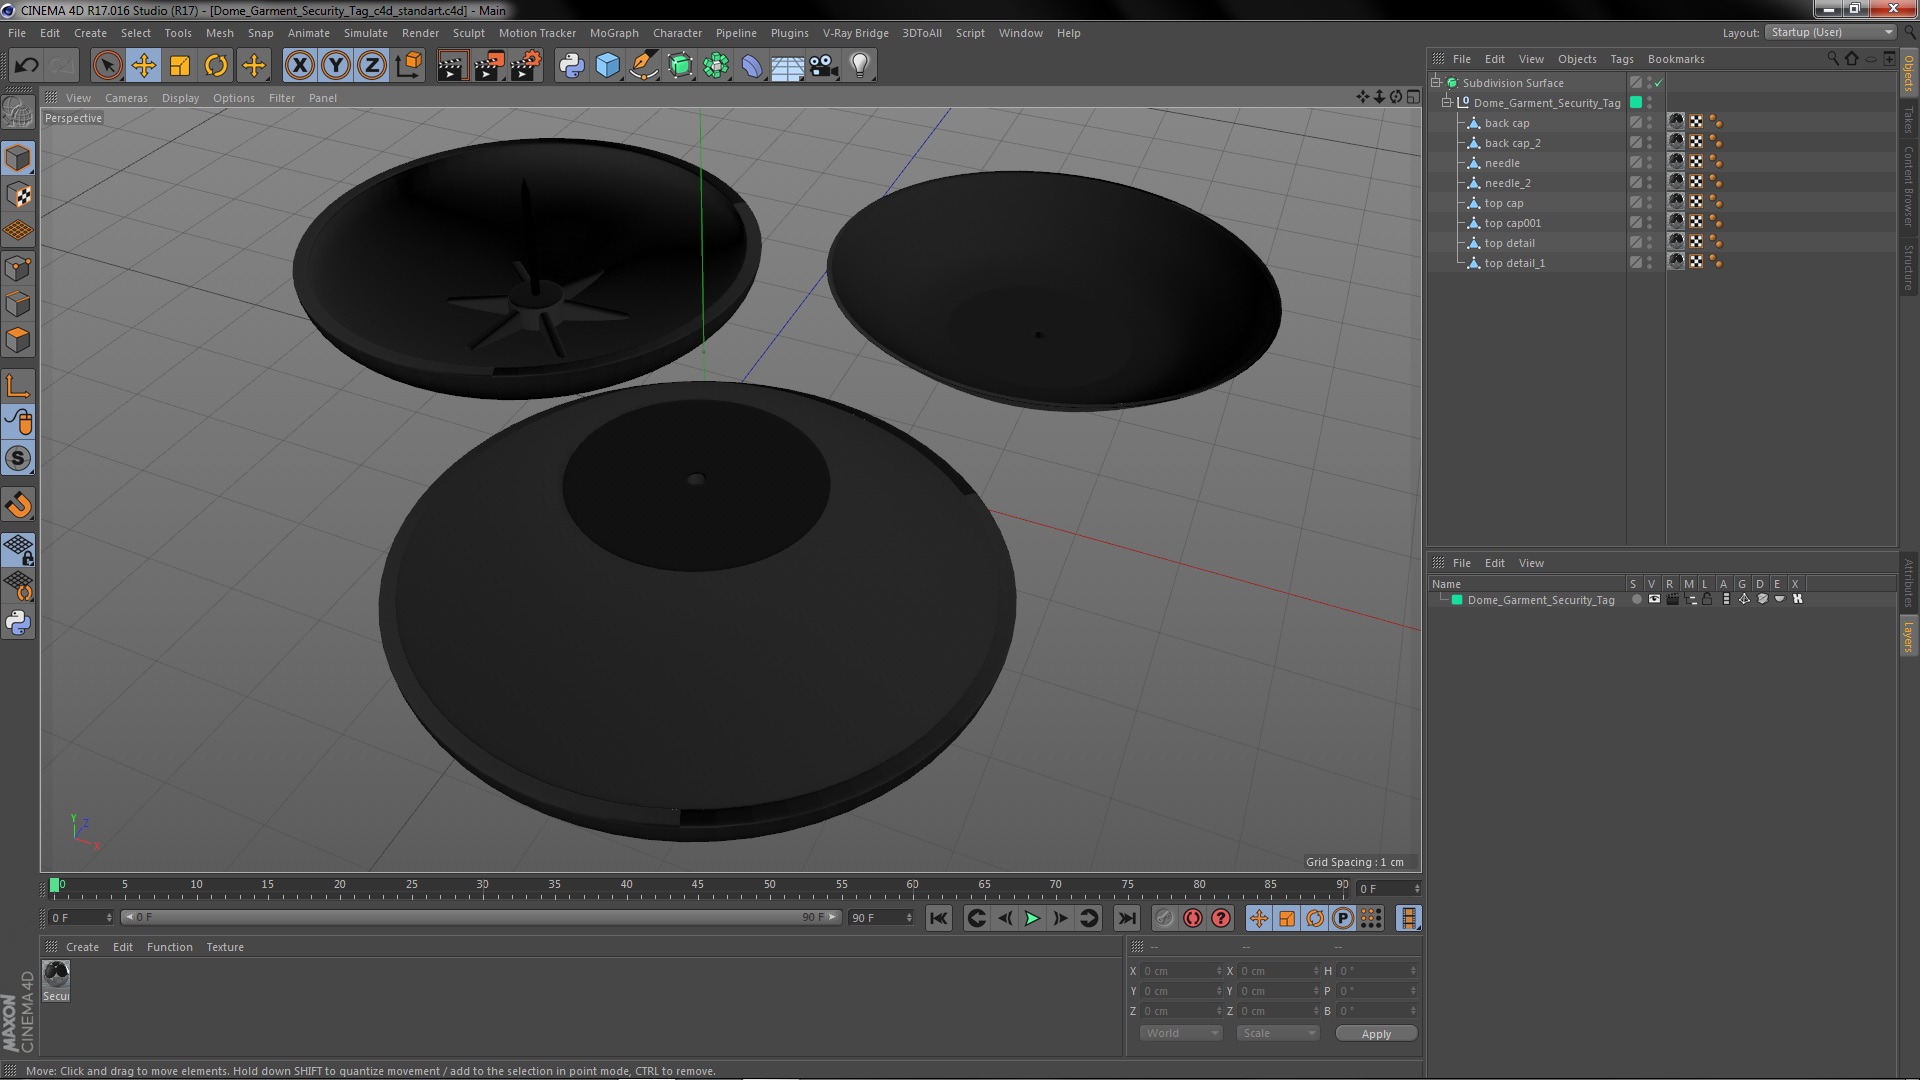Render the active view clapperboard icon

point(452,66)
